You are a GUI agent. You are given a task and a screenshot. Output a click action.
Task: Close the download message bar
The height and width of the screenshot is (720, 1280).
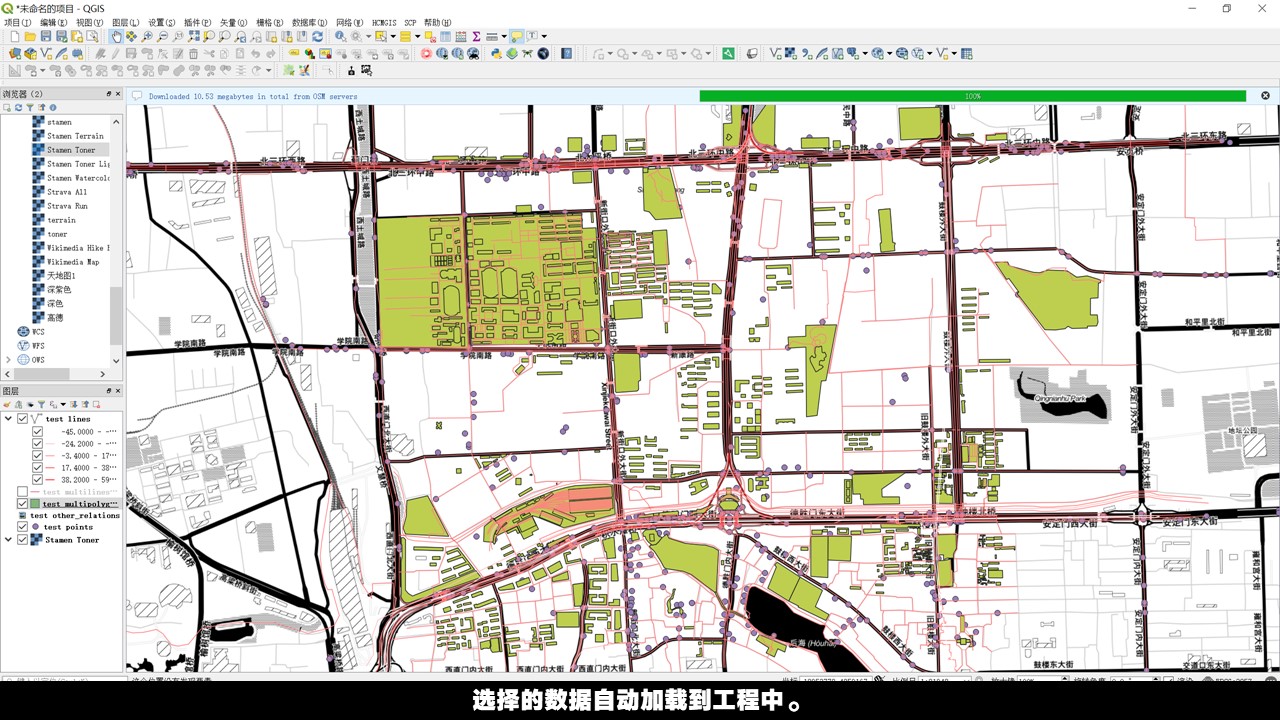tap(1265, 96)
